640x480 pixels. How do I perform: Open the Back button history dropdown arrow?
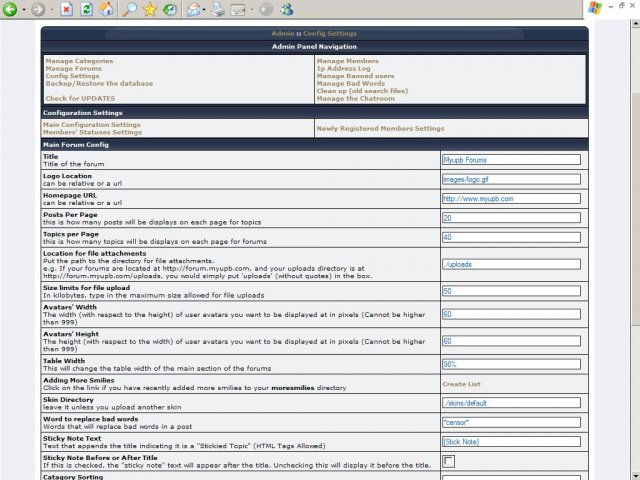point(24,10)
